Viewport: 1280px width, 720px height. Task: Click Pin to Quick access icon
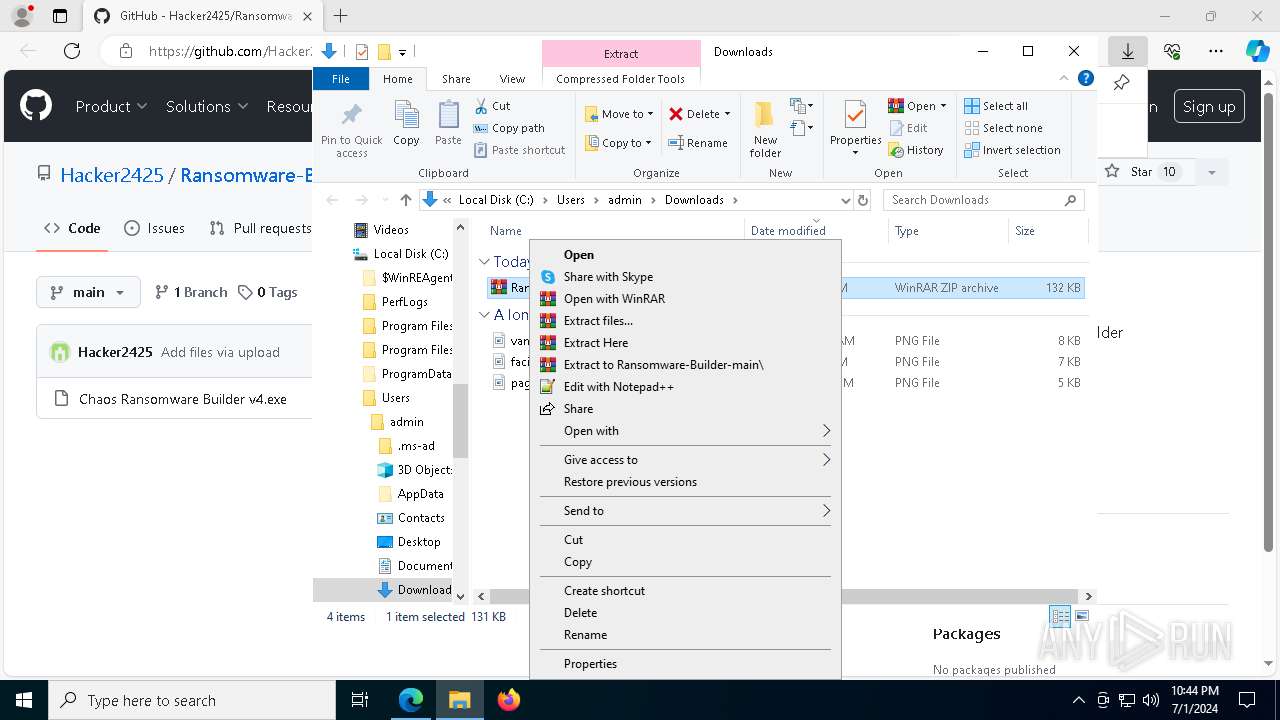tap(352, 128)
